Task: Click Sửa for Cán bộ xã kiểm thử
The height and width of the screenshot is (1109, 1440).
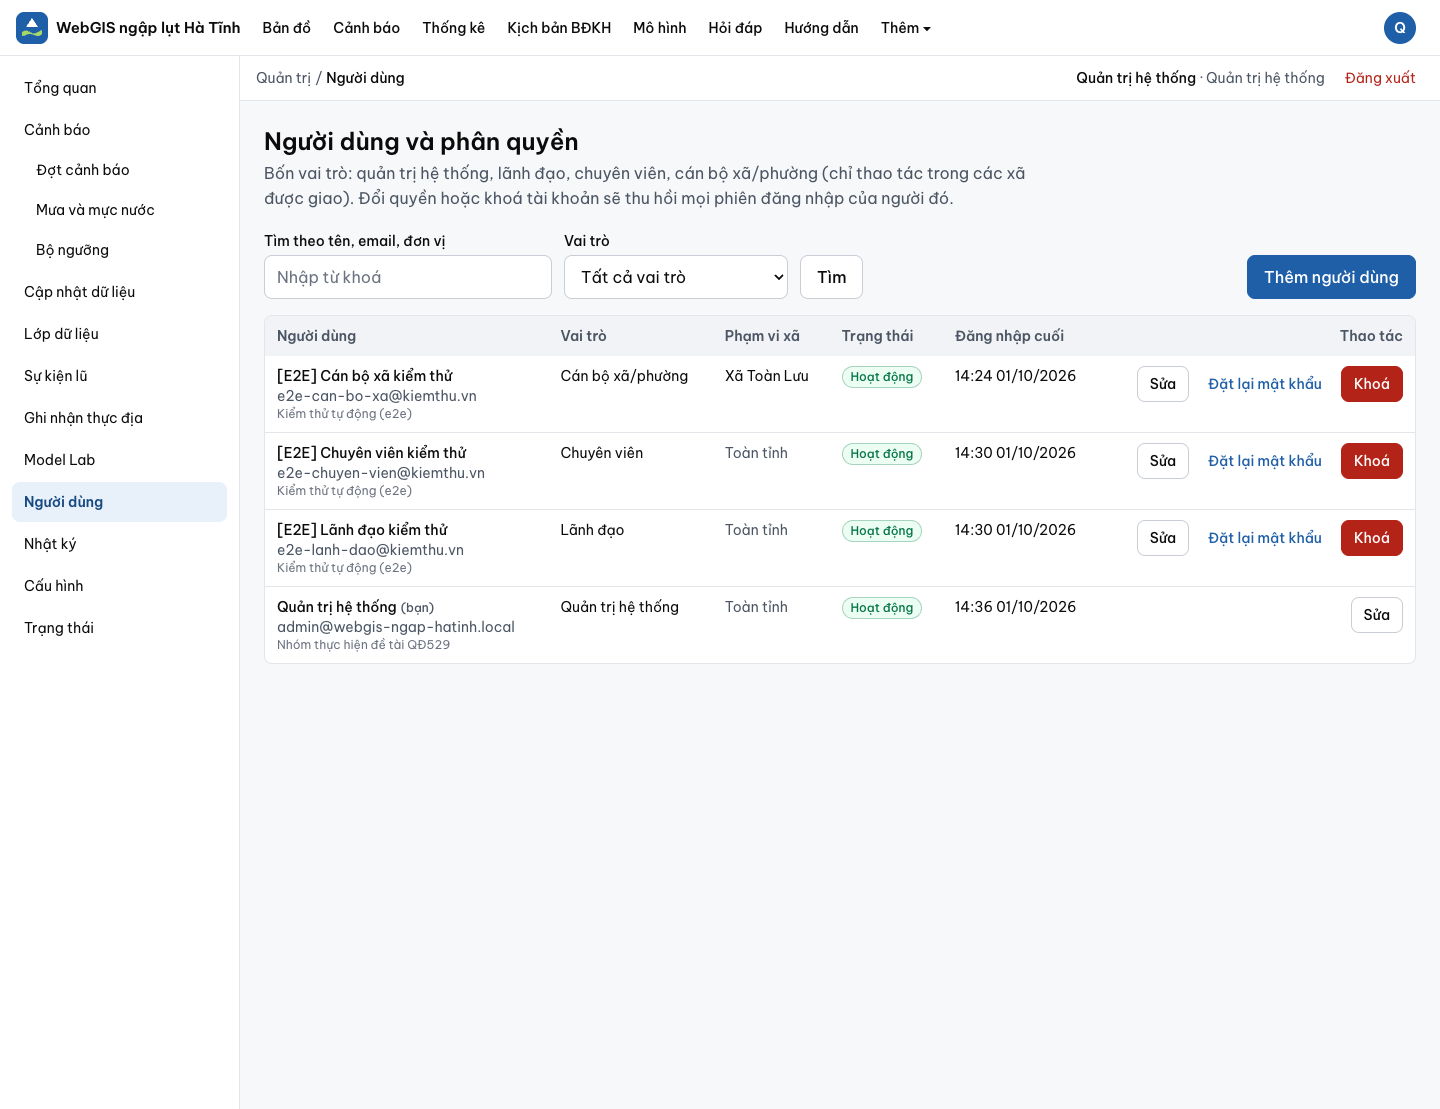Action: tap(1163, 384)
